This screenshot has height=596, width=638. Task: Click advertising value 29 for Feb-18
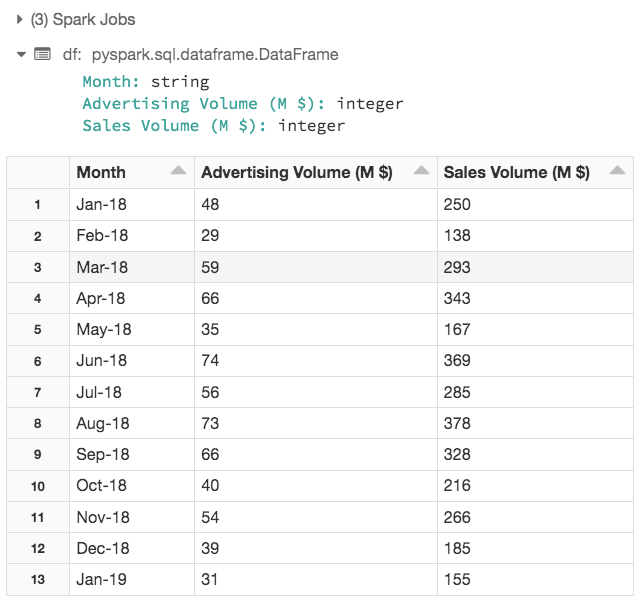coord(210,236)
